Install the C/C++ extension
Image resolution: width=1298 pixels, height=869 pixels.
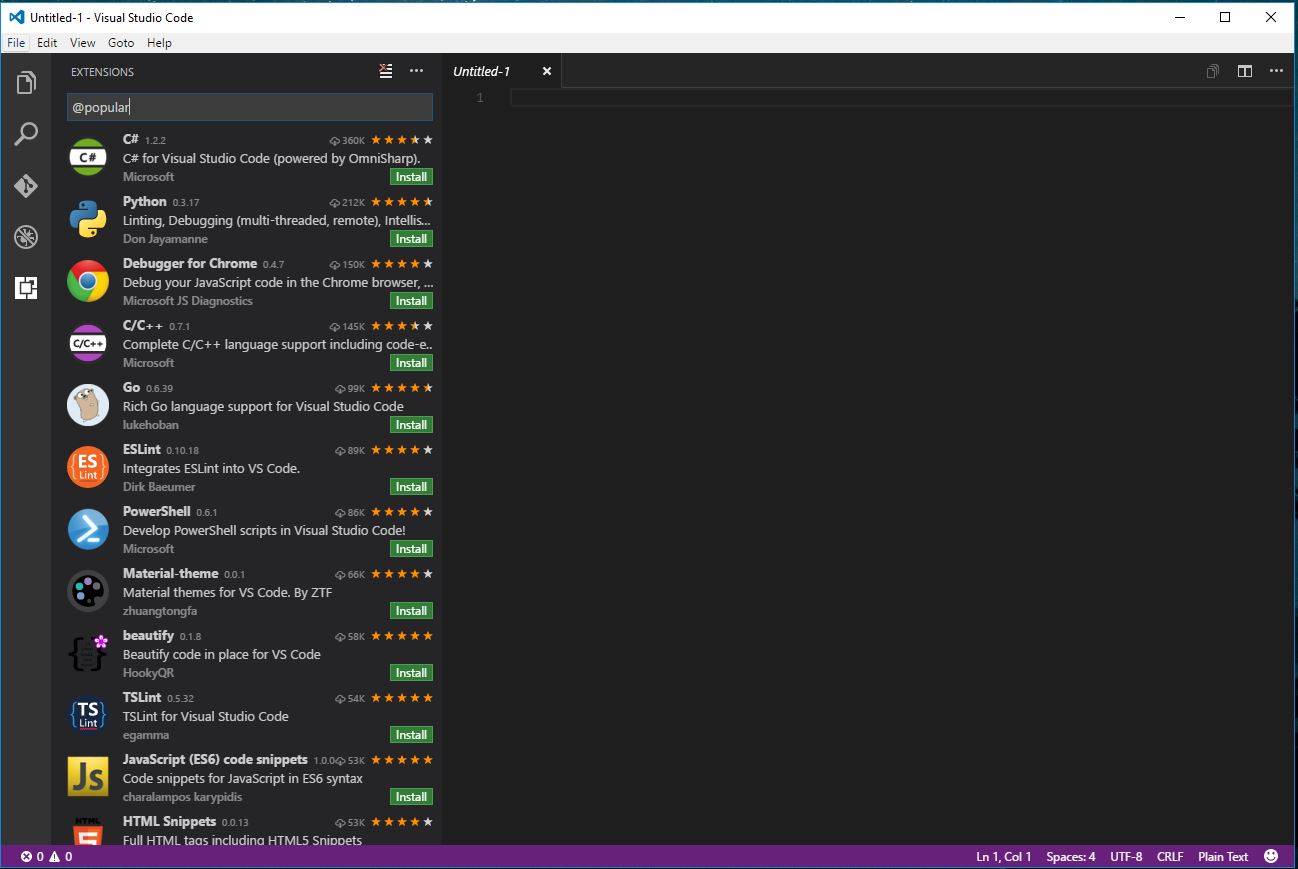pos(411,363)
